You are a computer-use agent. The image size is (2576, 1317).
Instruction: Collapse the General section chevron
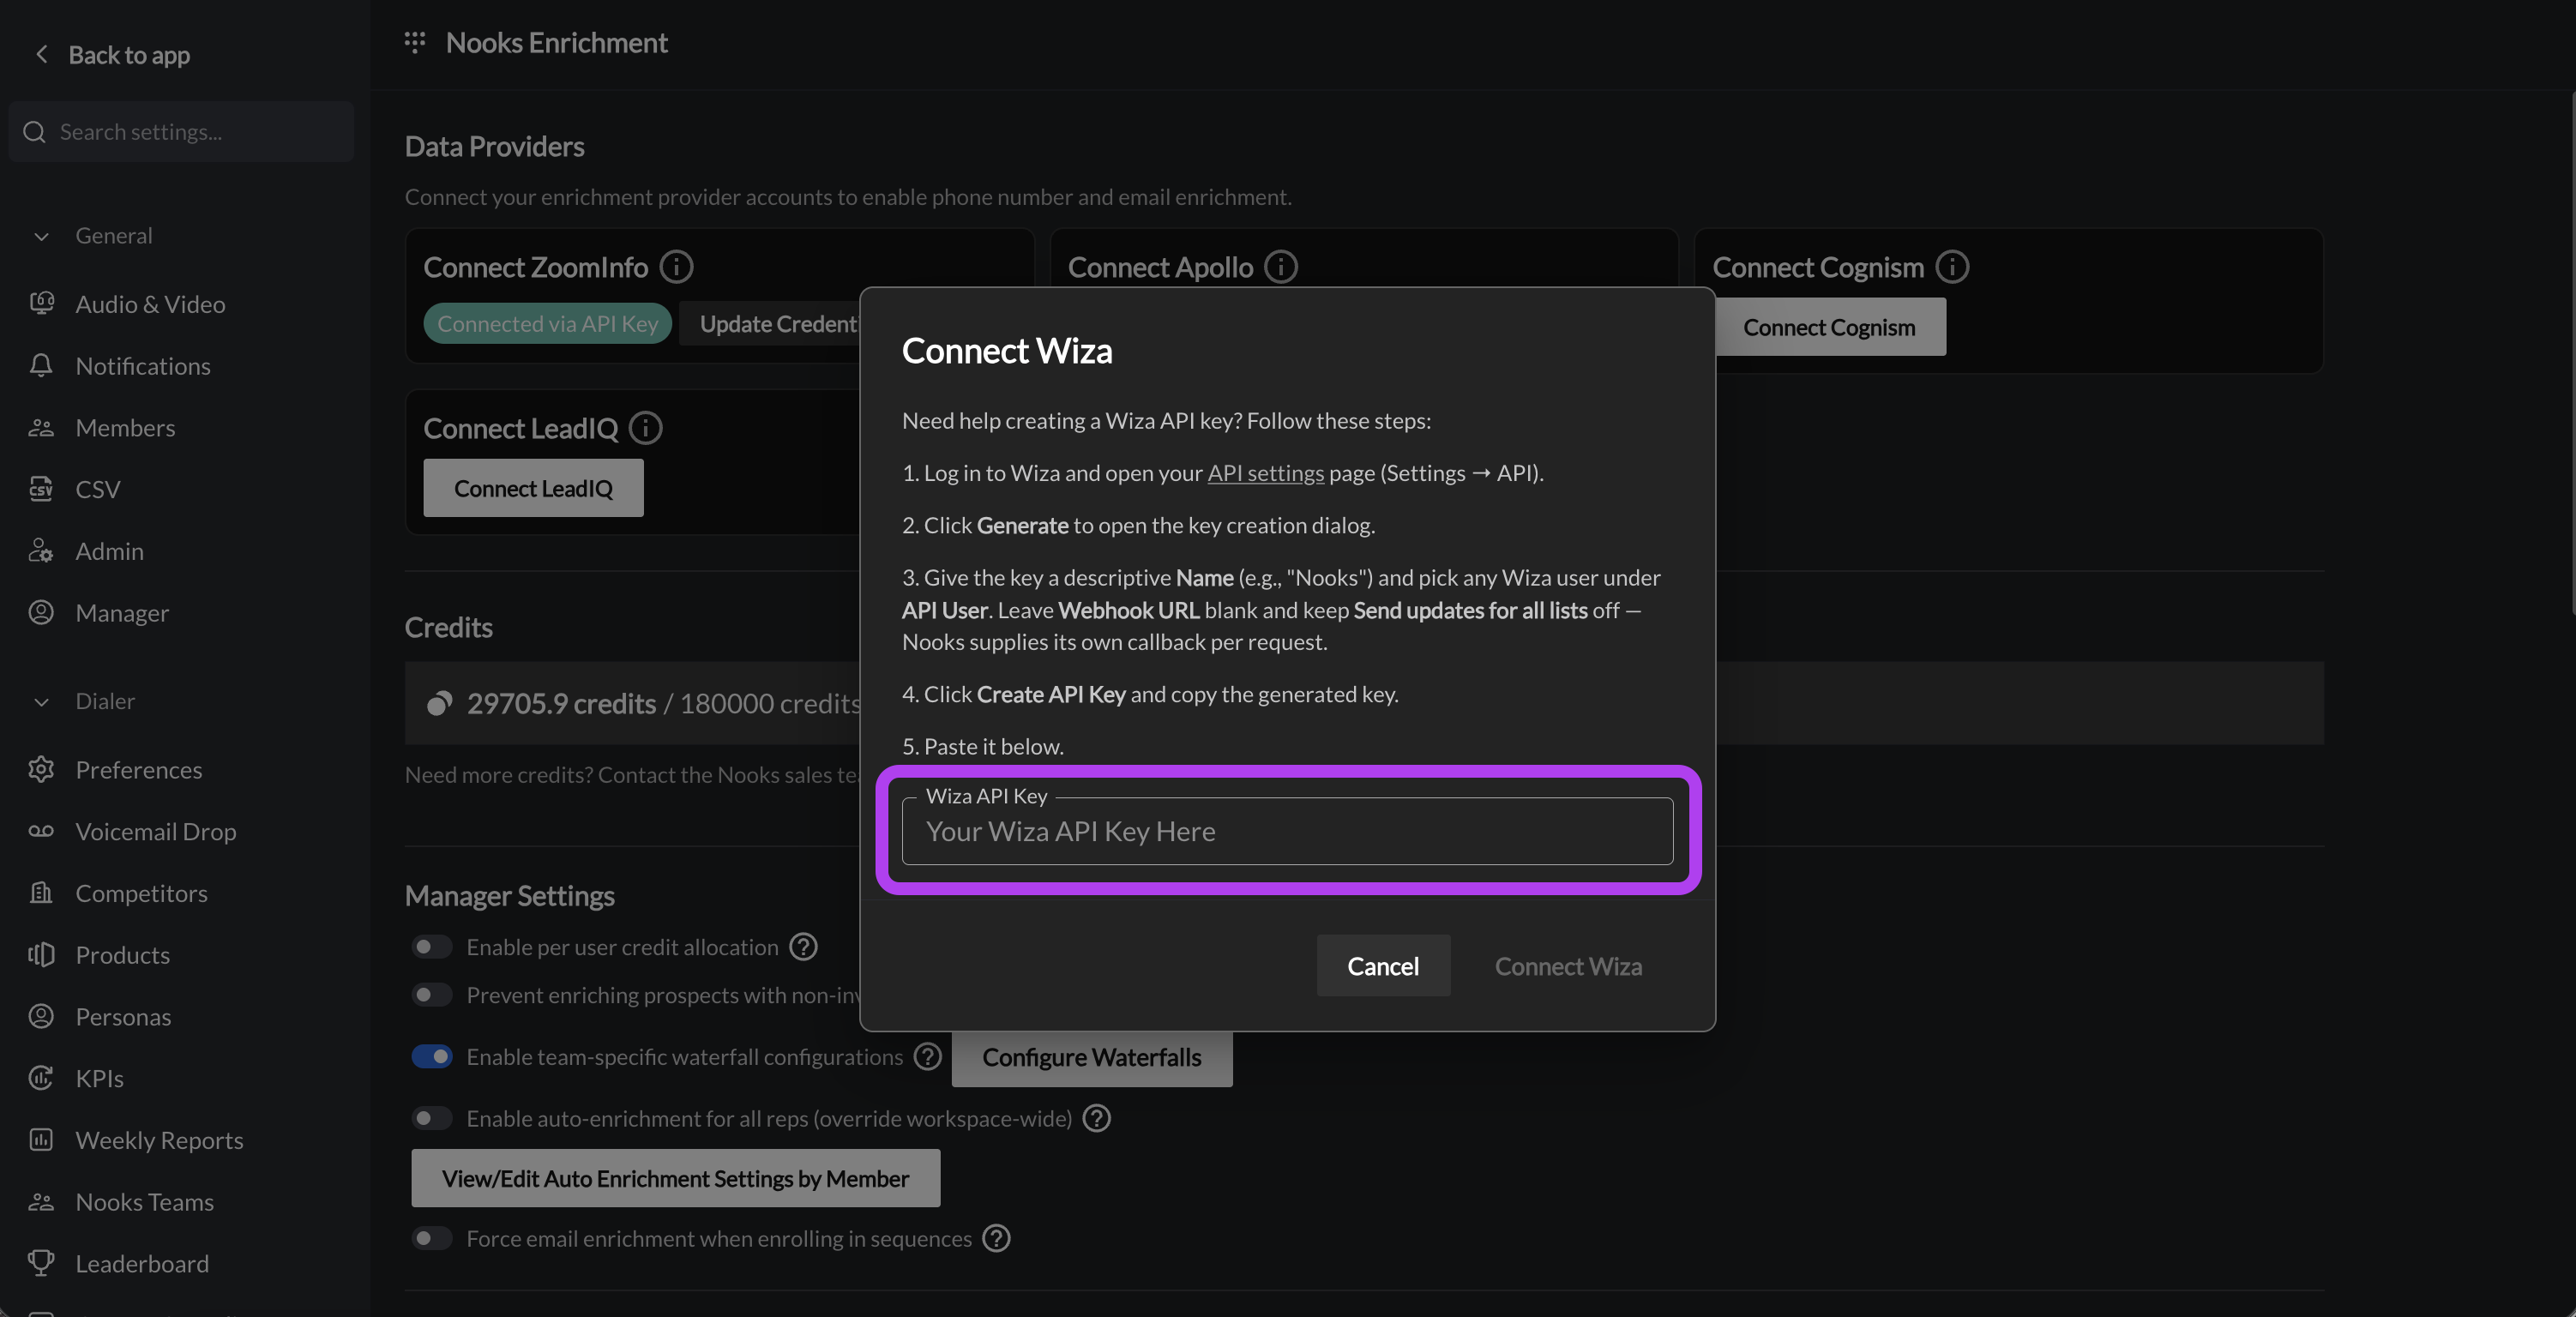click(x=41, y=236)
